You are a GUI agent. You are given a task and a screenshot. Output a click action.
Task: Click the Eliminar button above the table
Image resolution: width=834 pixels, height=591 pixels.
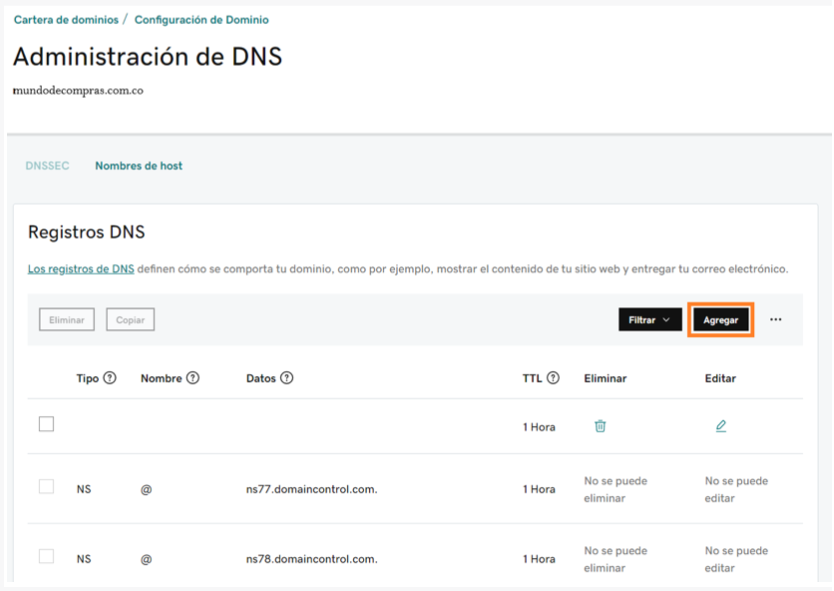point(66,320)
